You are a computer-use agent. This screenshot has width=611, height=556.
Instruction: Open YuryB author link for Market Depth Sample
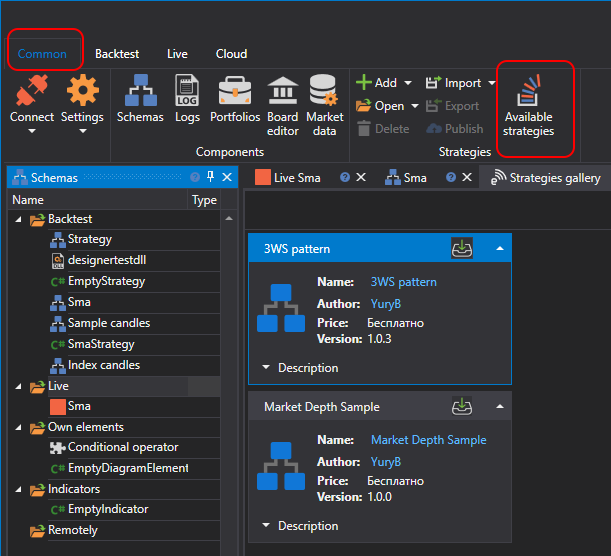[386, 462]
